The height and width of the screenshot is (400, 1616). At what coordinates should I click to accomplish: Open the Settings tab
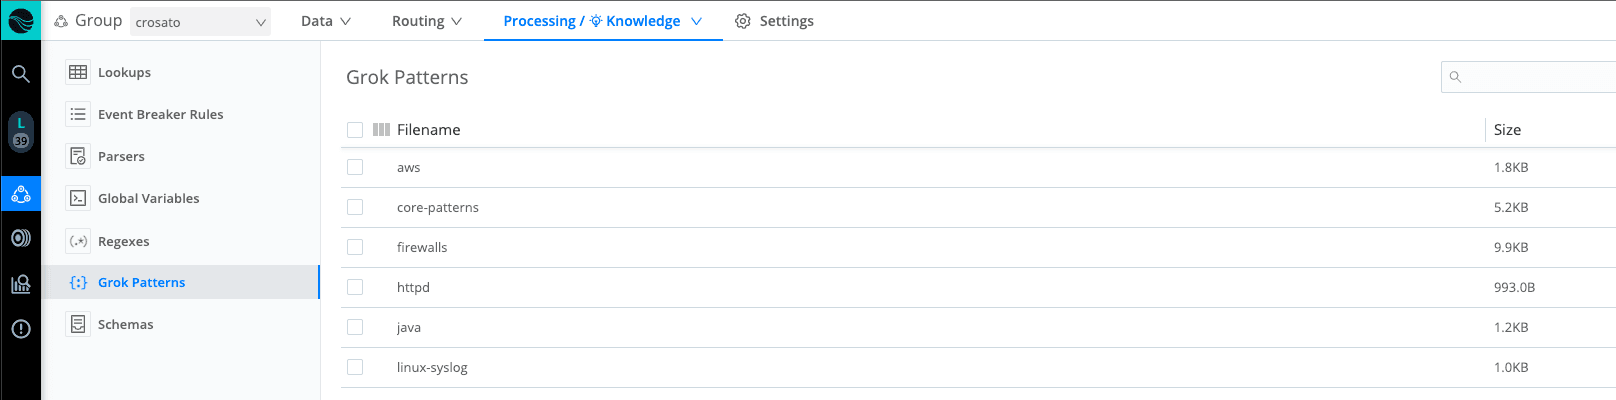[774, 21]
